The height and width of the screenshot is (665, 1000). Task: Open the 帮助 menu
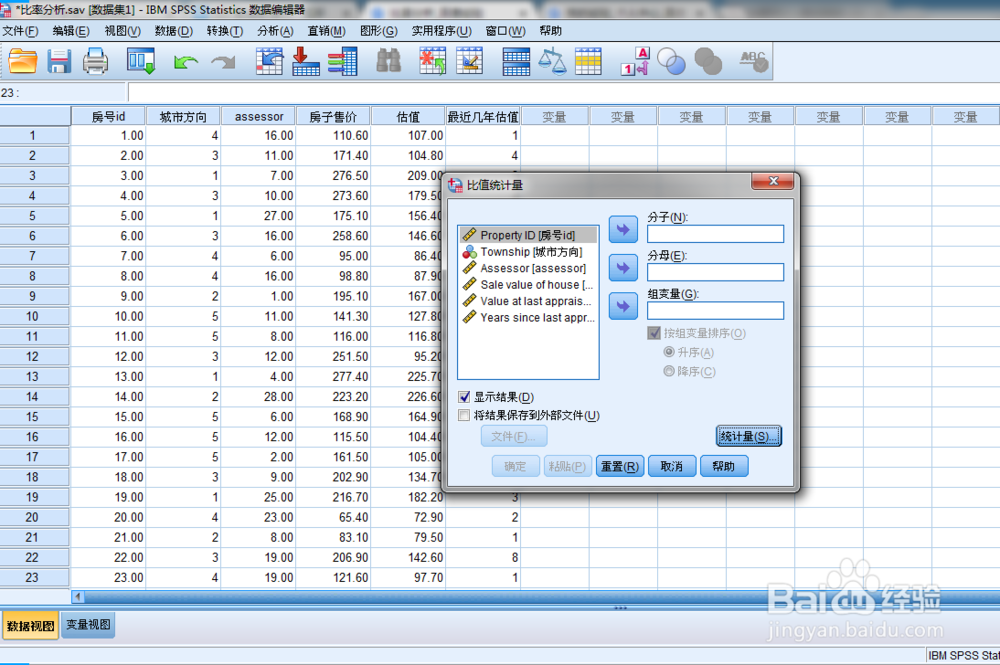[550, 31]
